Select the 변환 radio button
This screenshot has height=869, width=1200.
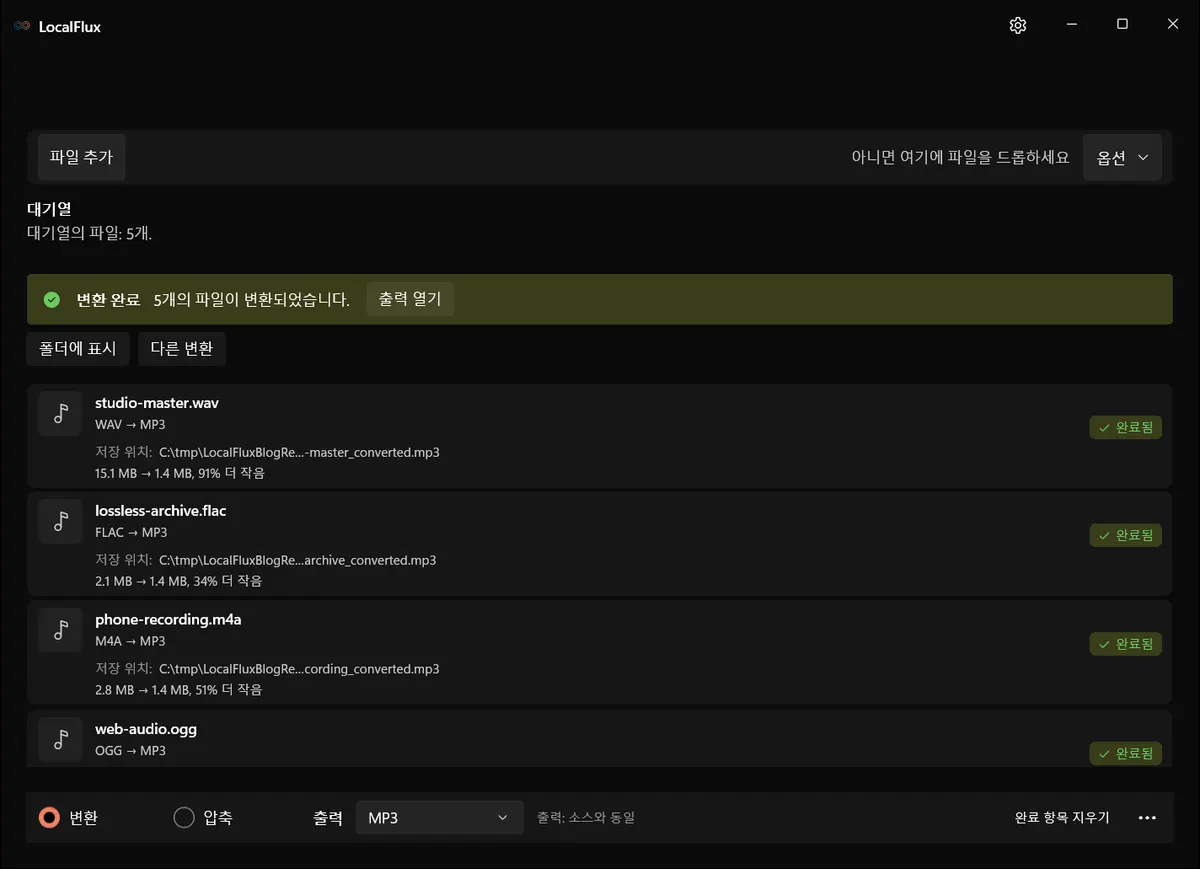tap(49, 818)
